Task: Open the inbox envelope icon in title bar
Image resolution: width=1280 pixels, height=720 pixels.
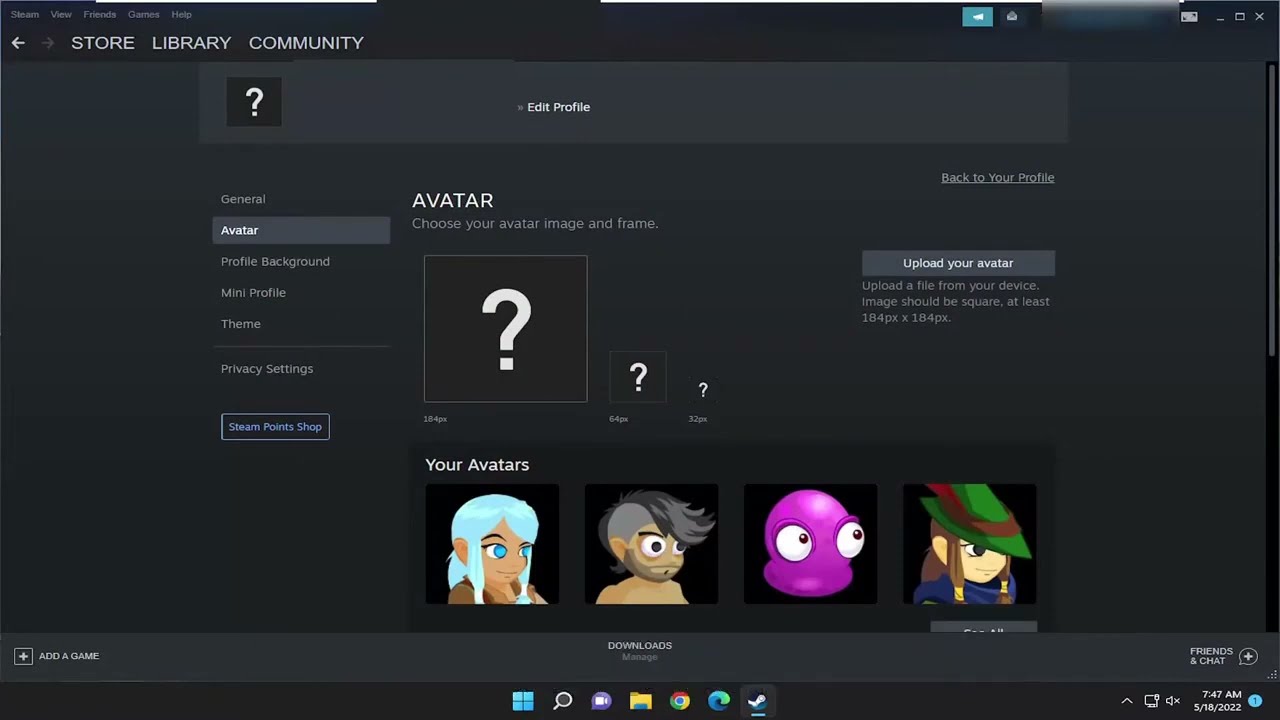Action: point(1012,16)
